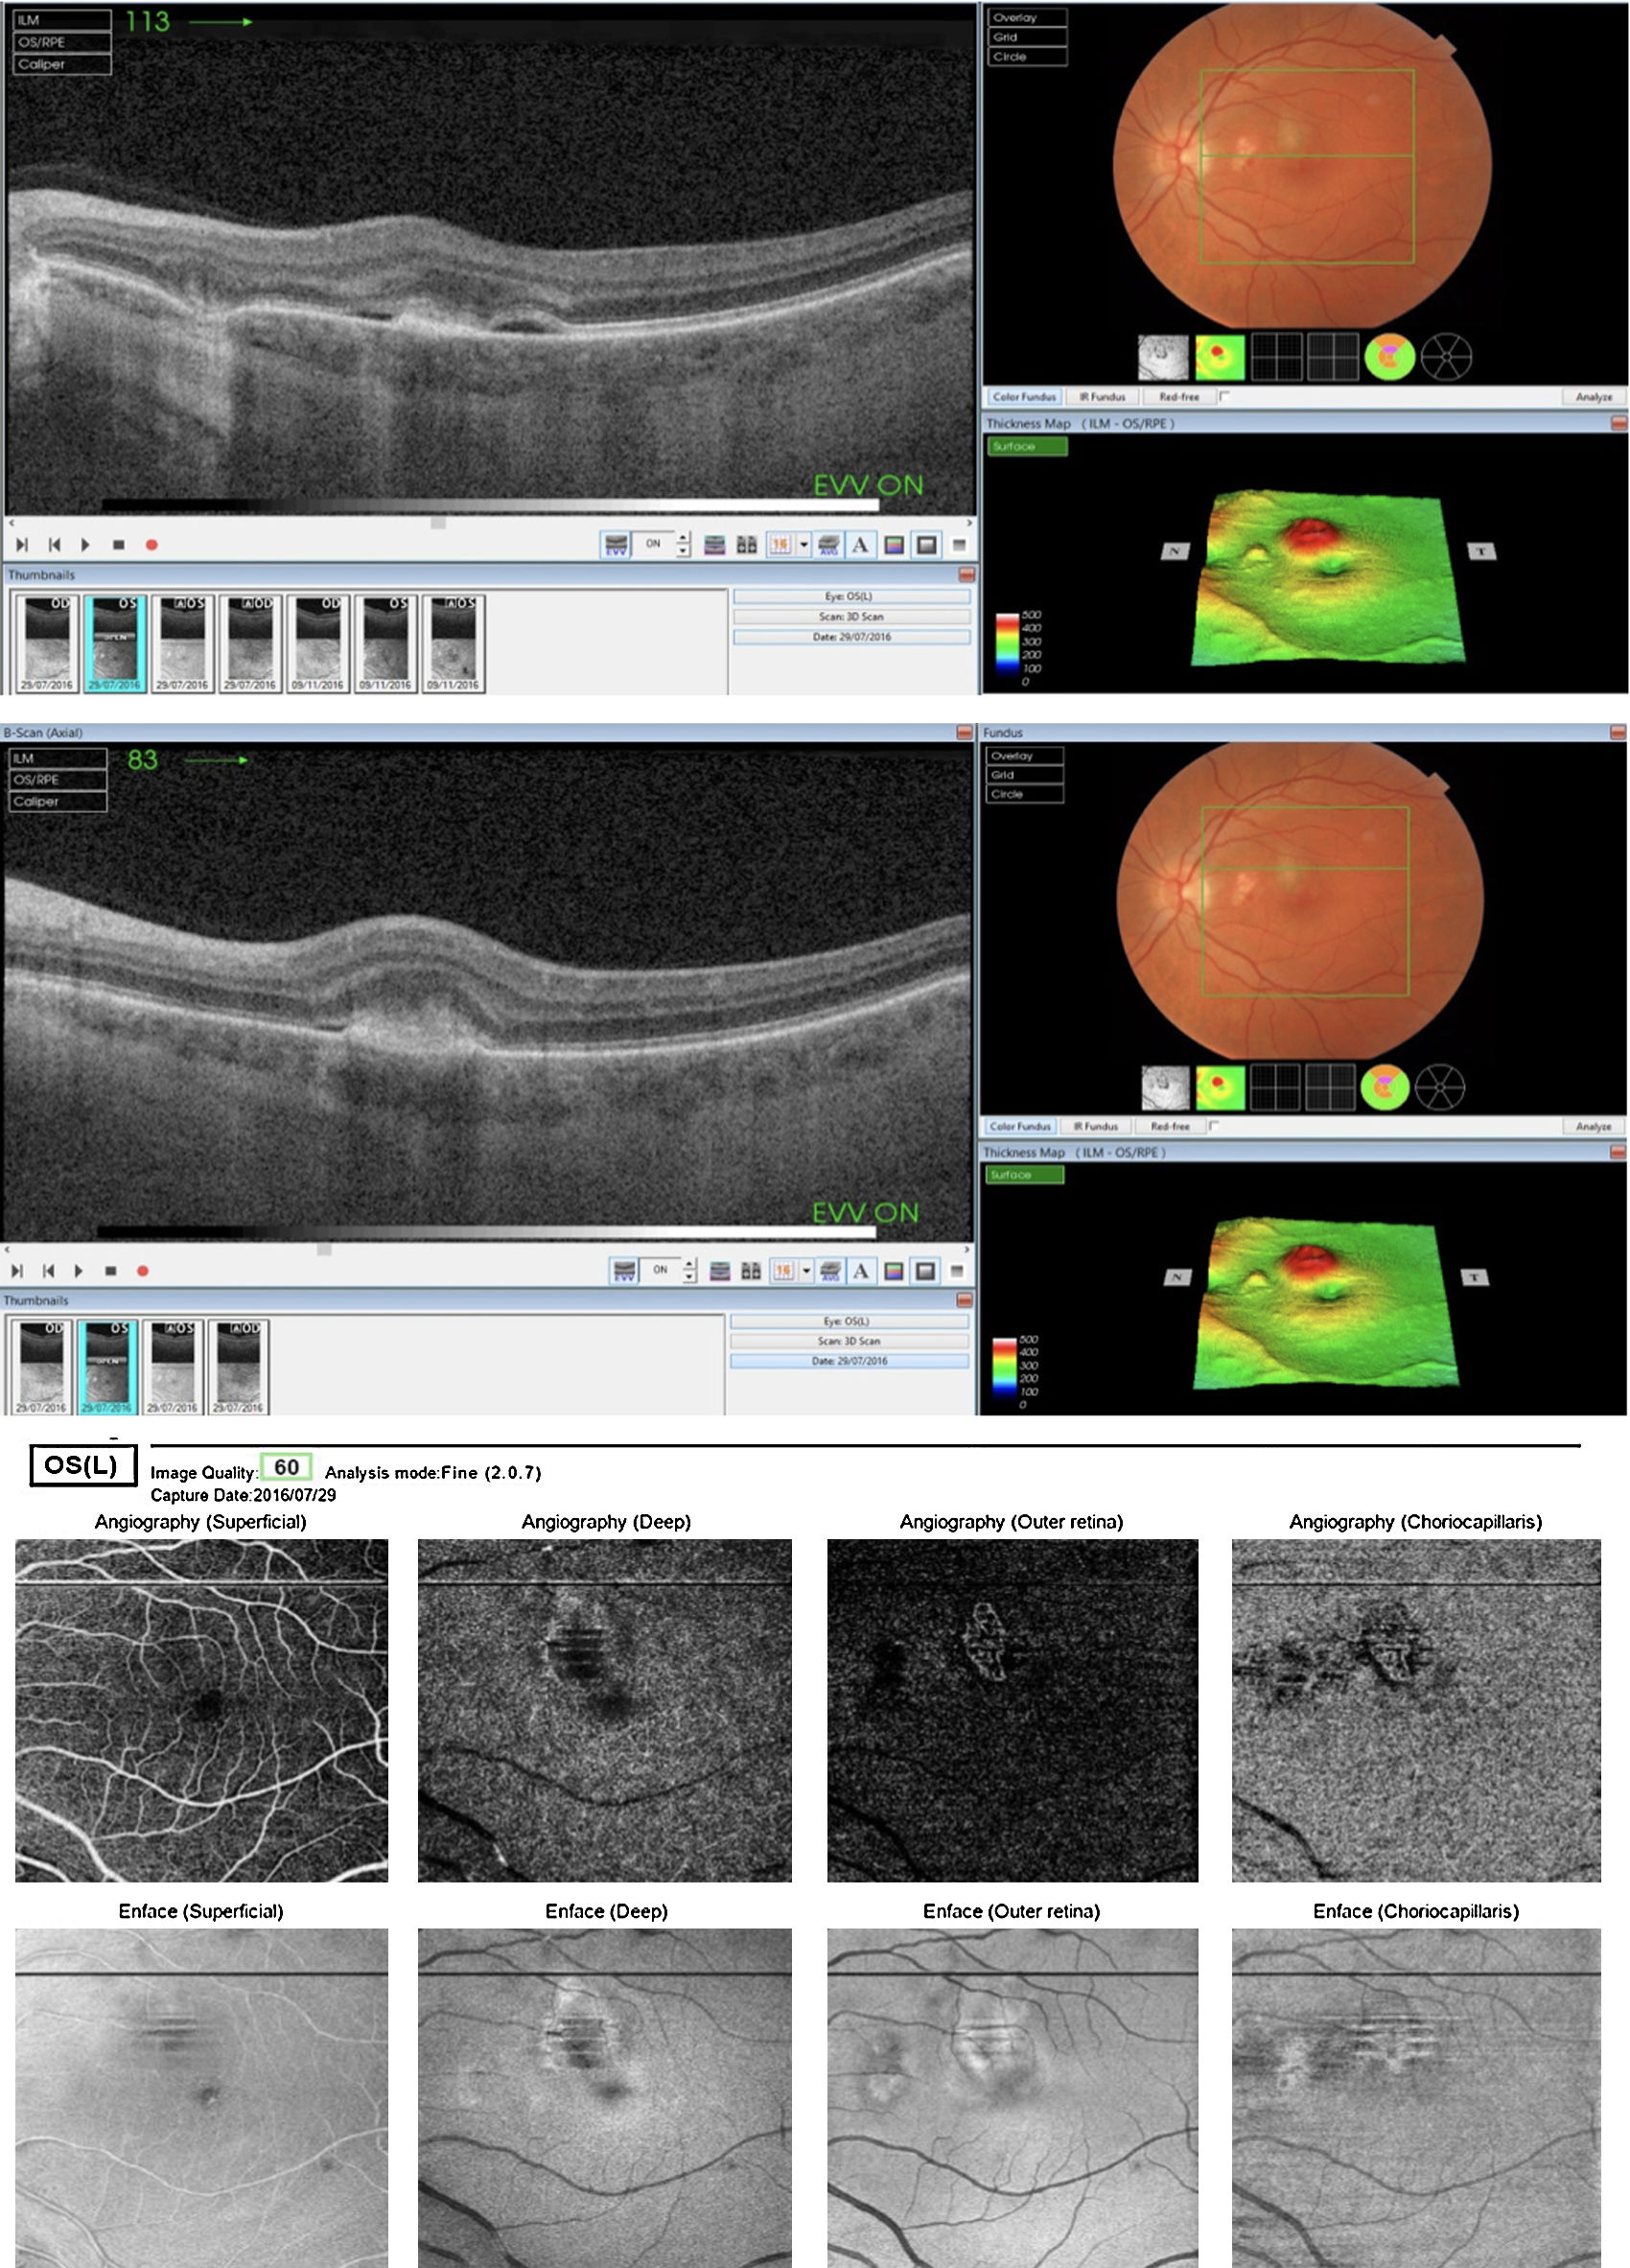Switch to Color Fundus view in top panel

click(1024, 397)
